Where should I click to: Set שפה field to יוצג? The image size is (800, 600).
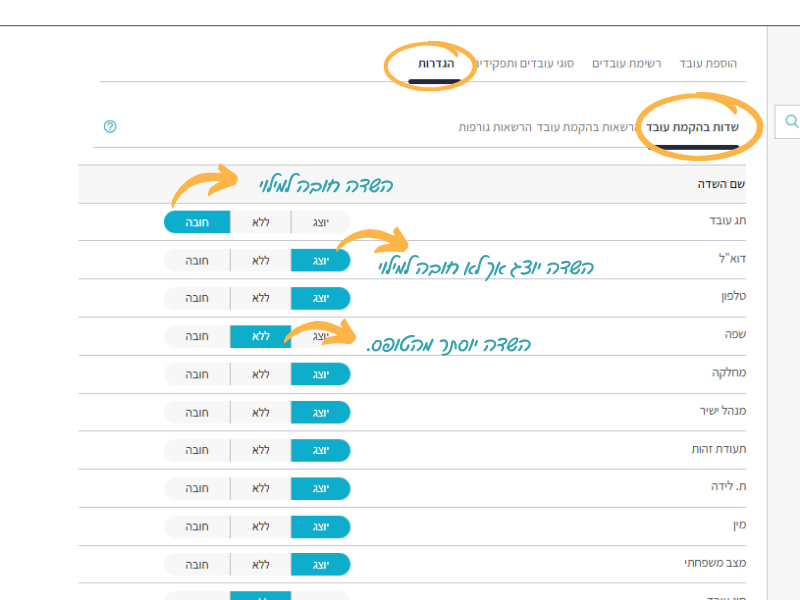coord(320,336)
